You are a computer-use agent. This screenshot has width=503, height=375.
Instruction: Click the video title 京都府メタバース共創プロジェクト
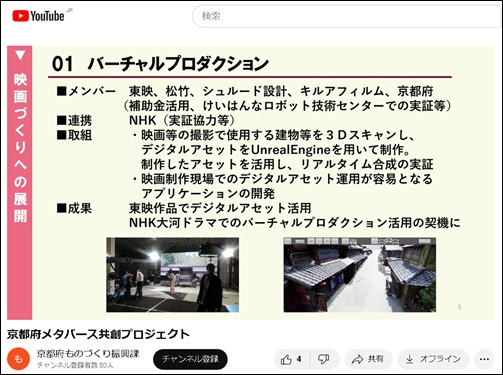pos(98,334)
